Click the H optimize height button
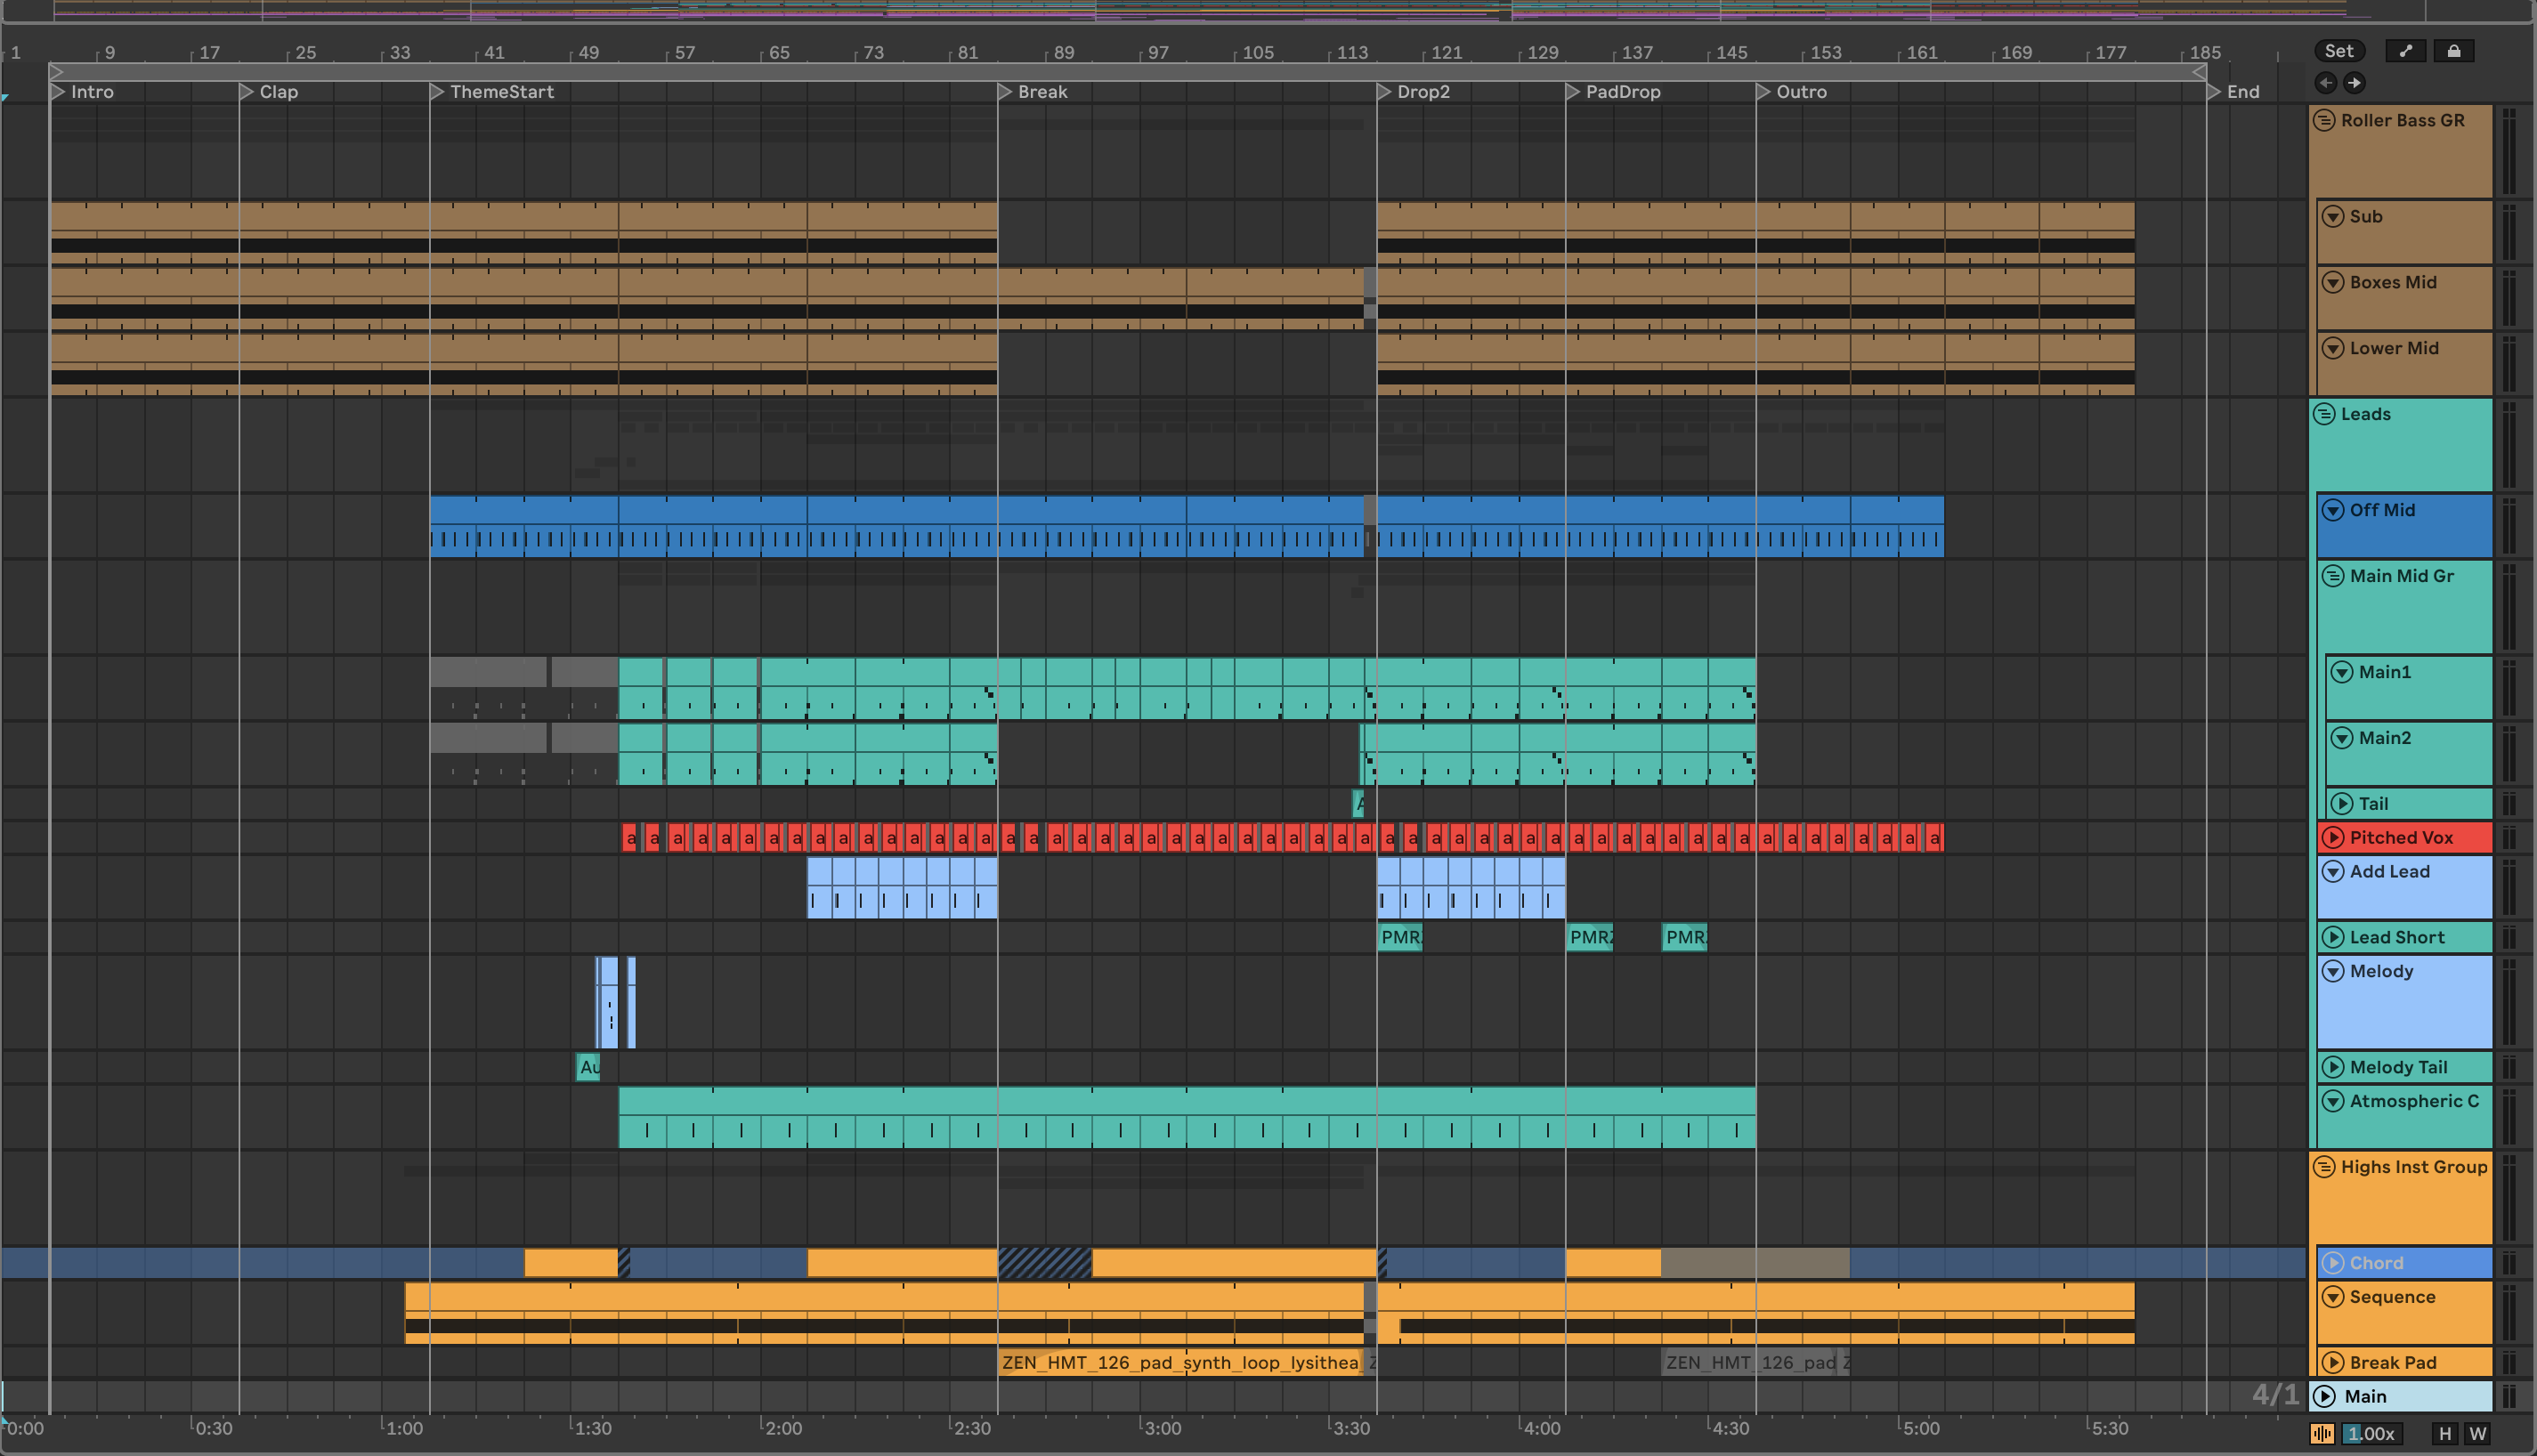Viewport: 2537px width, 1456px height. click(2445, 1433)
